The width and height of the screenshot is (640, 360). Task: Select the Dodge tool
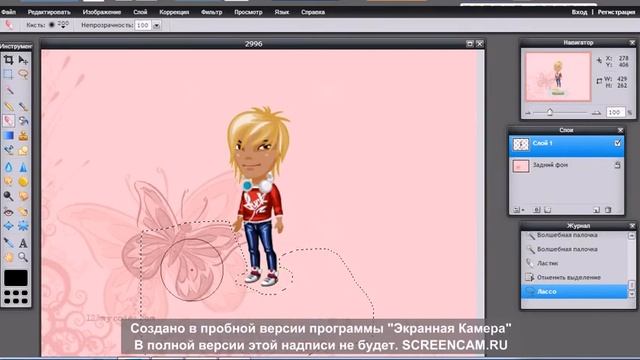pyautogui.click(x=9, y=196)
